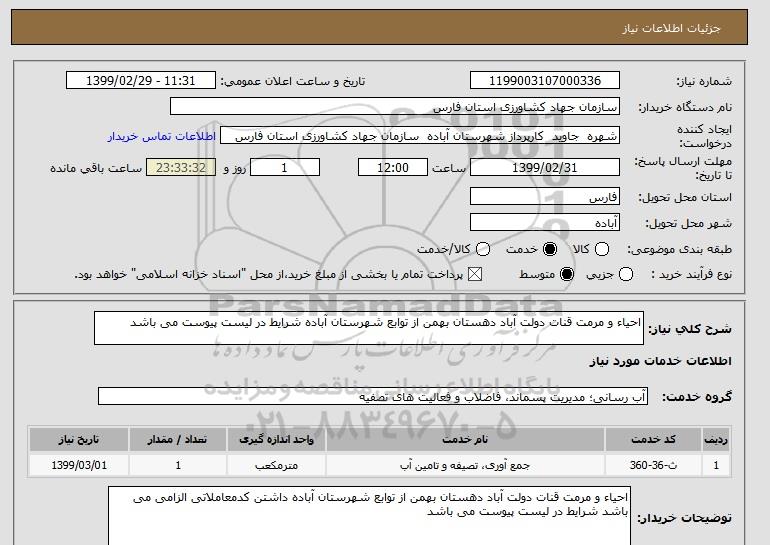The height and width of the screenshot is (545, 770).
Task: Click the شماره نیاز label
Action: 704,82
